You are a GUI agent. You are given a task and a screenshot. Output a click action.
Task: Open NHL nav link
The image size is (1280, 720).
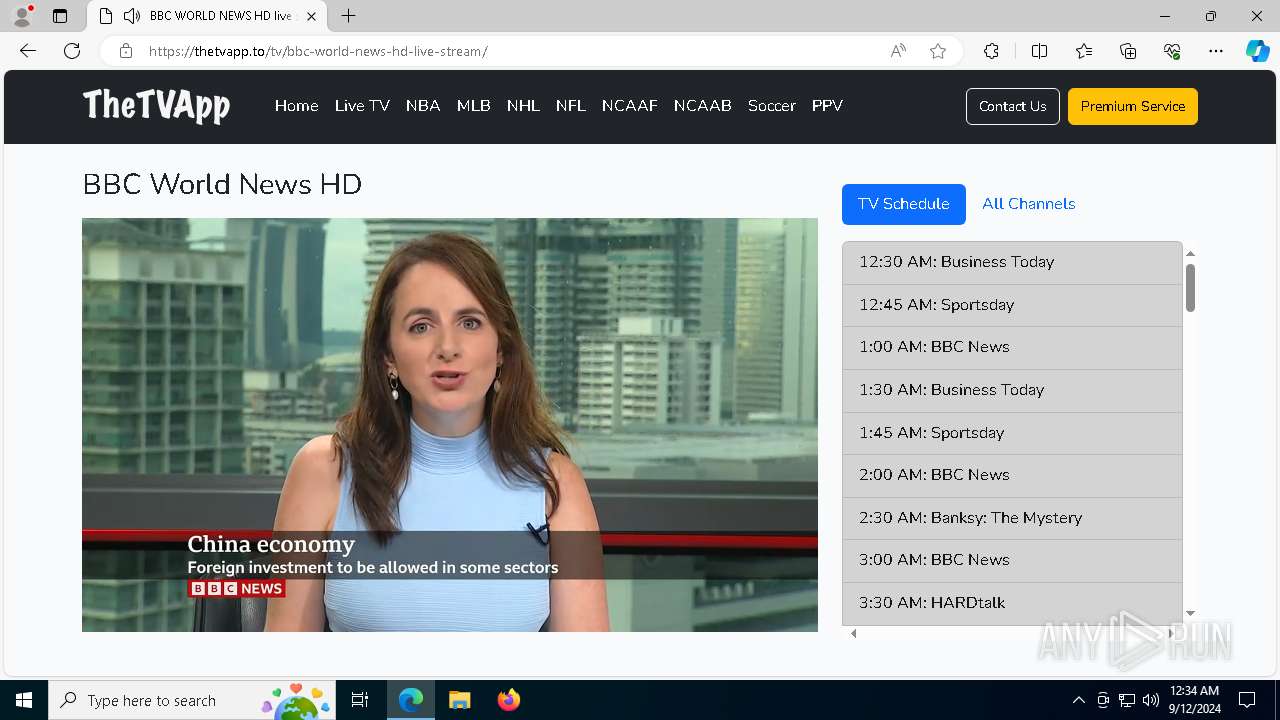coord(523,106)
